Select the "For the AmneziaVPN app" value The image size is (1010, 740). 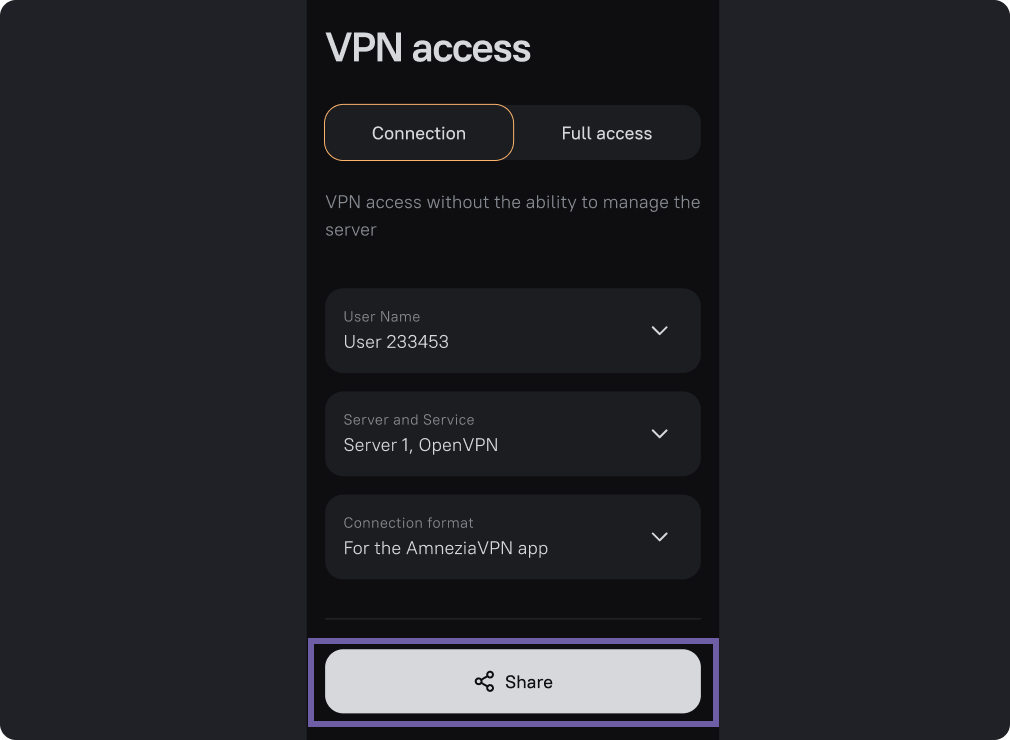tap(445, 548)
